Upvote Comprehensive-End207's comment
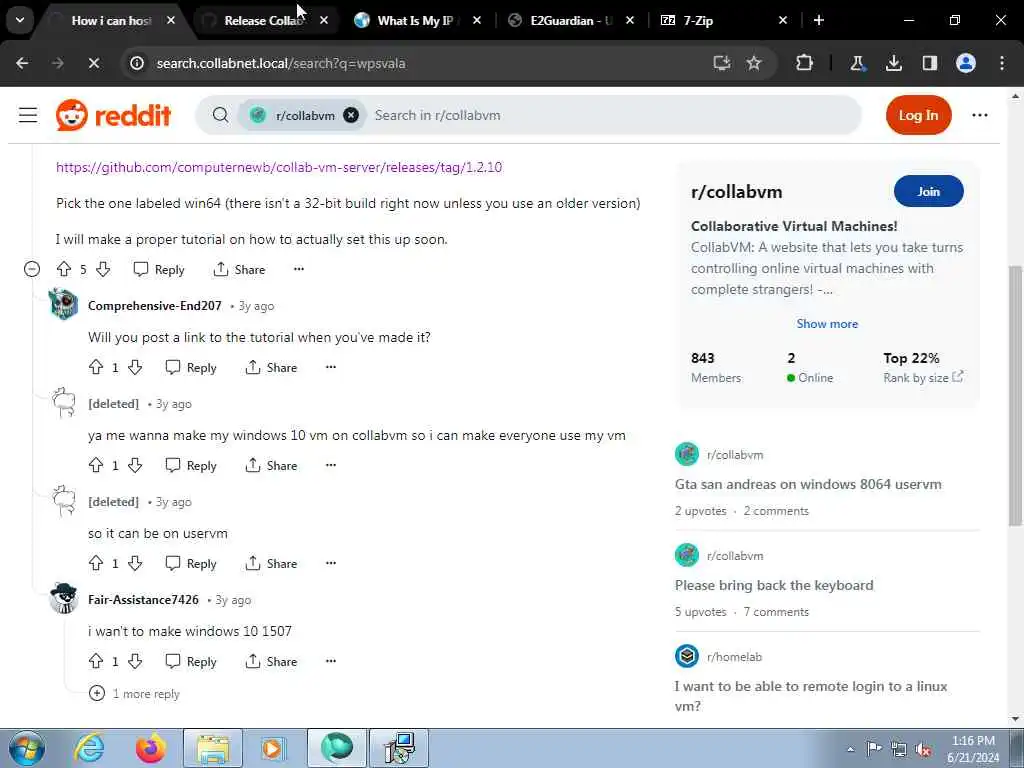This screenshot has height=768, width=1024. point(96,367)
